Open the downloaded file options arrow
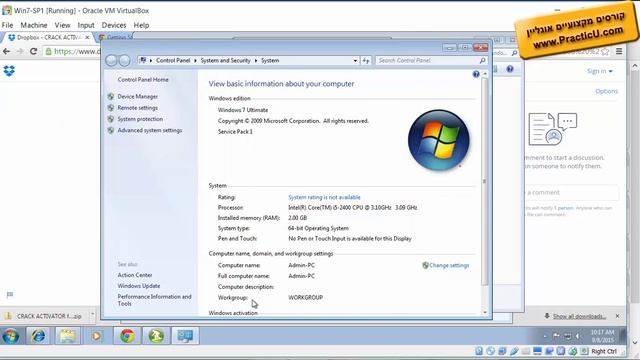This screenshot has width=640, height=360. [92, 315]
